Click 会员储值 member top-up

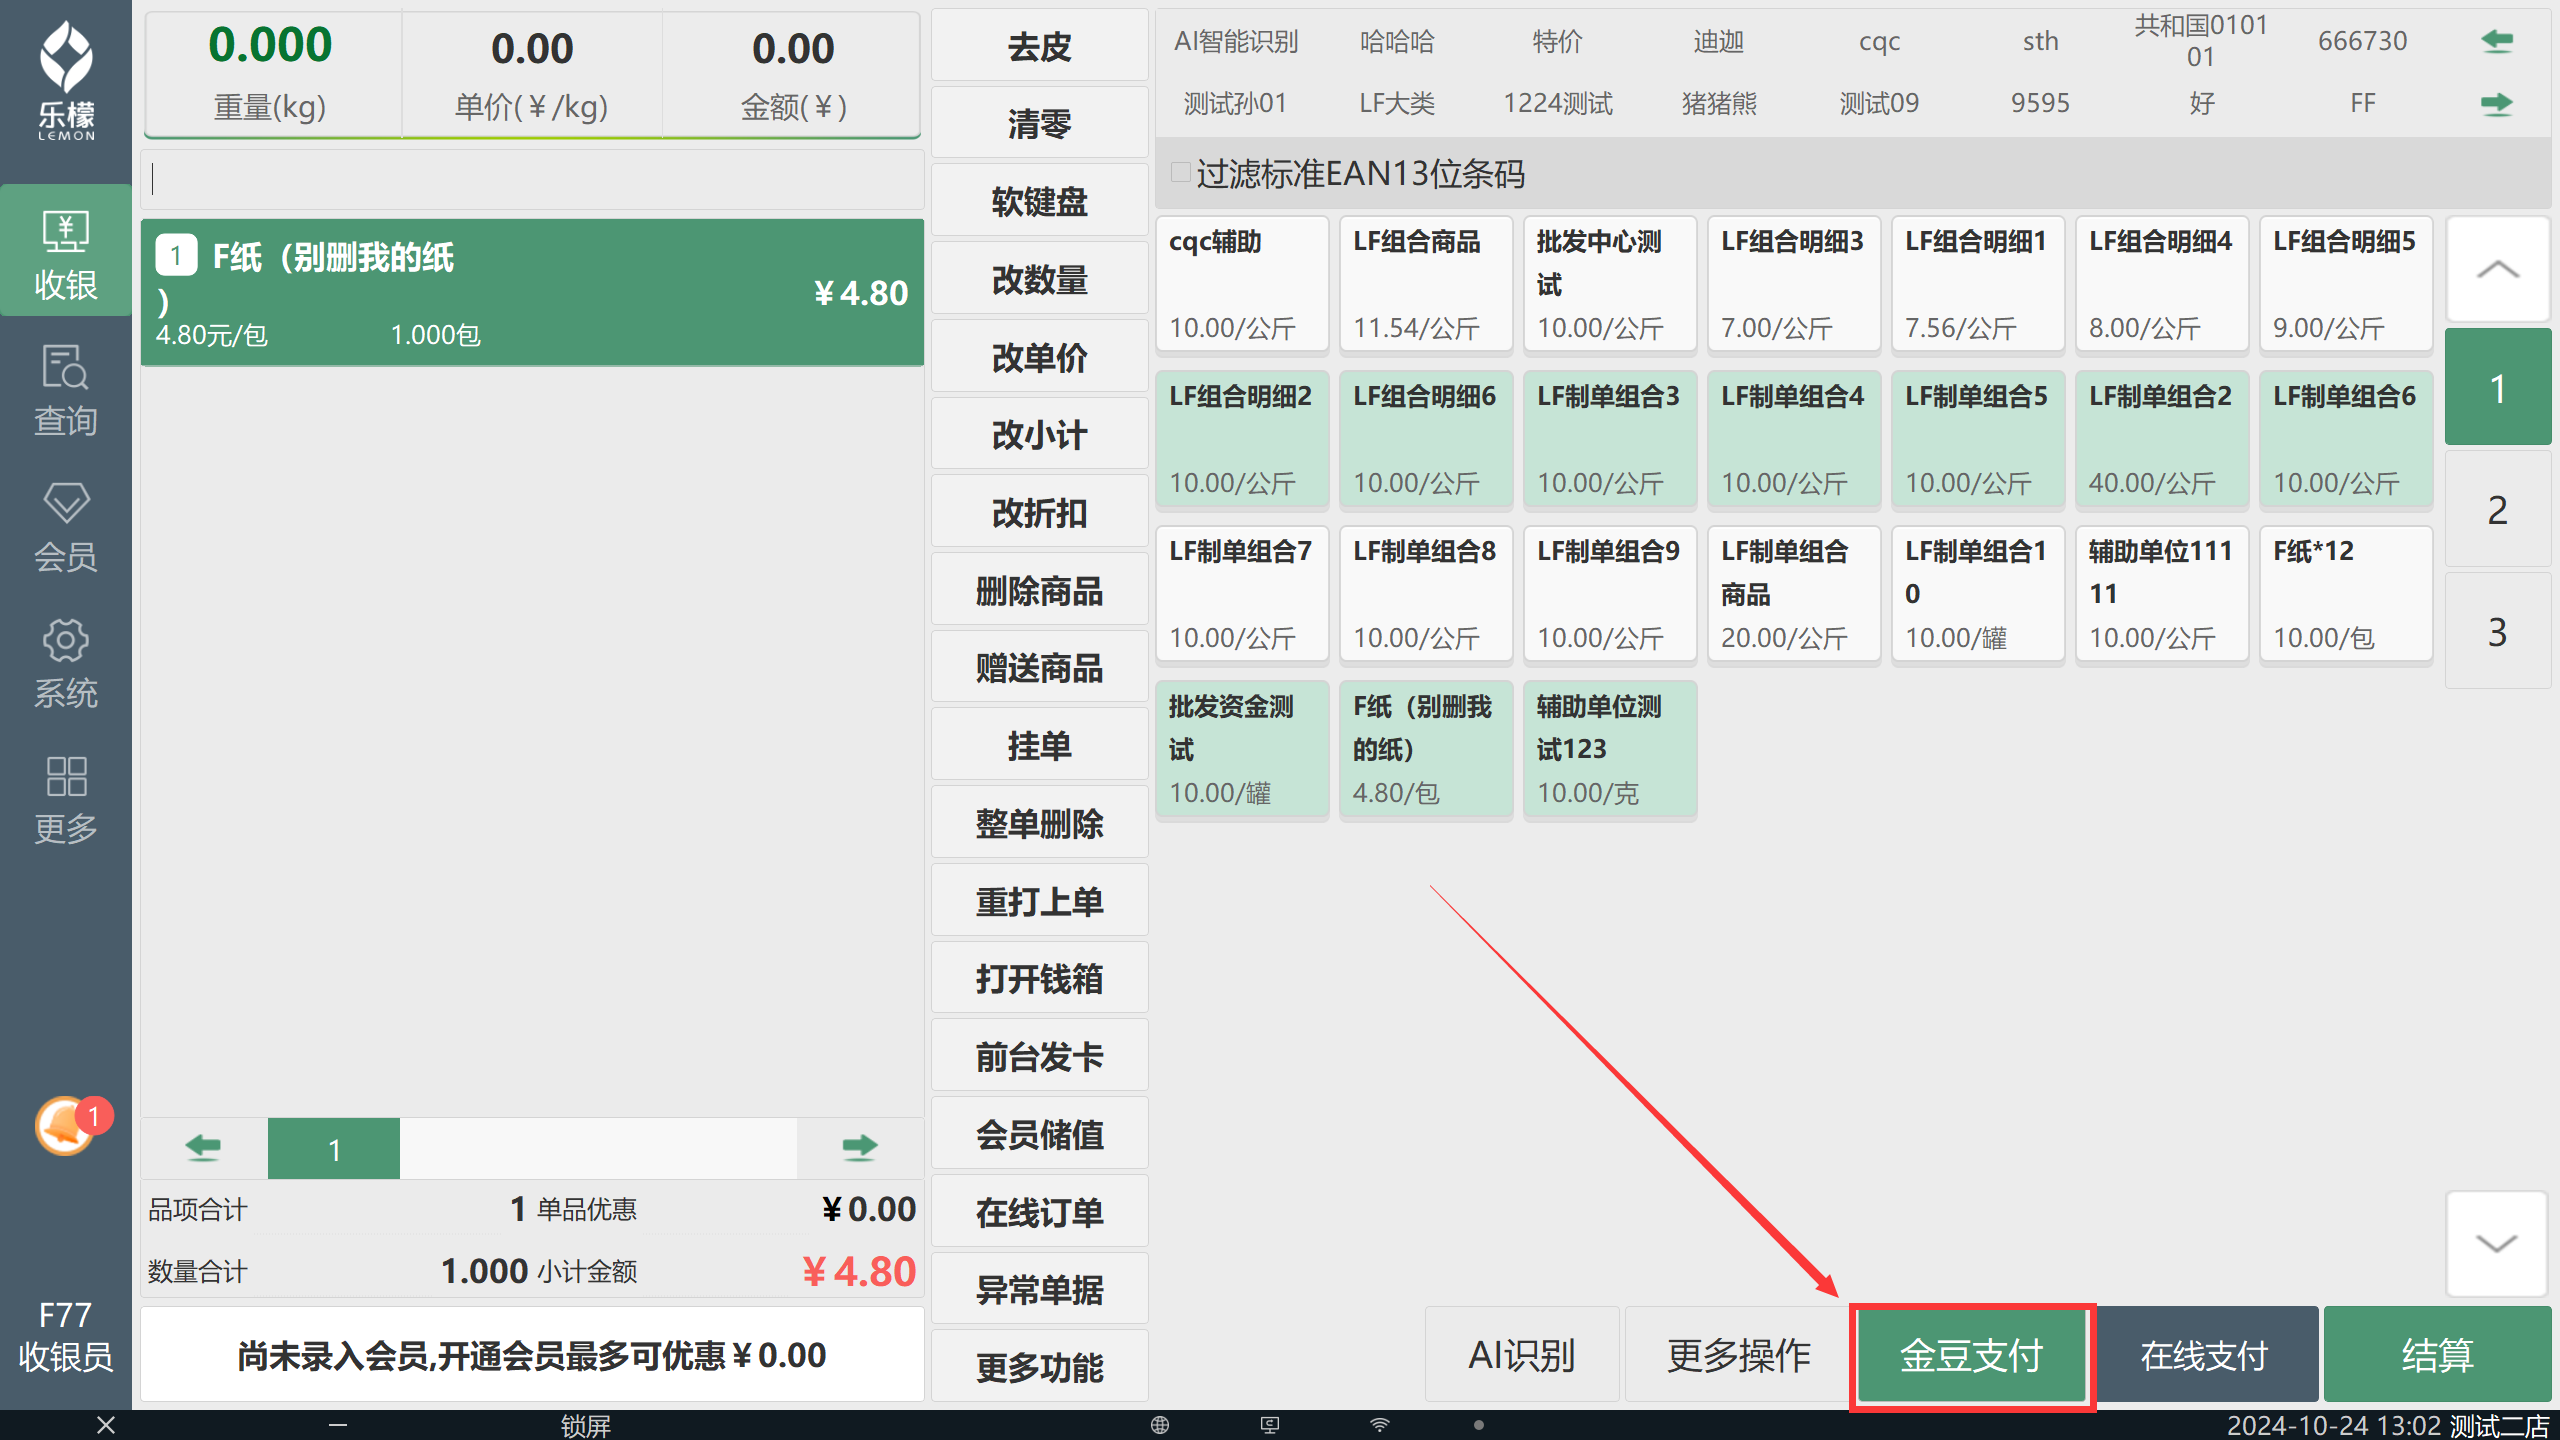[x=1040, y=1134]
